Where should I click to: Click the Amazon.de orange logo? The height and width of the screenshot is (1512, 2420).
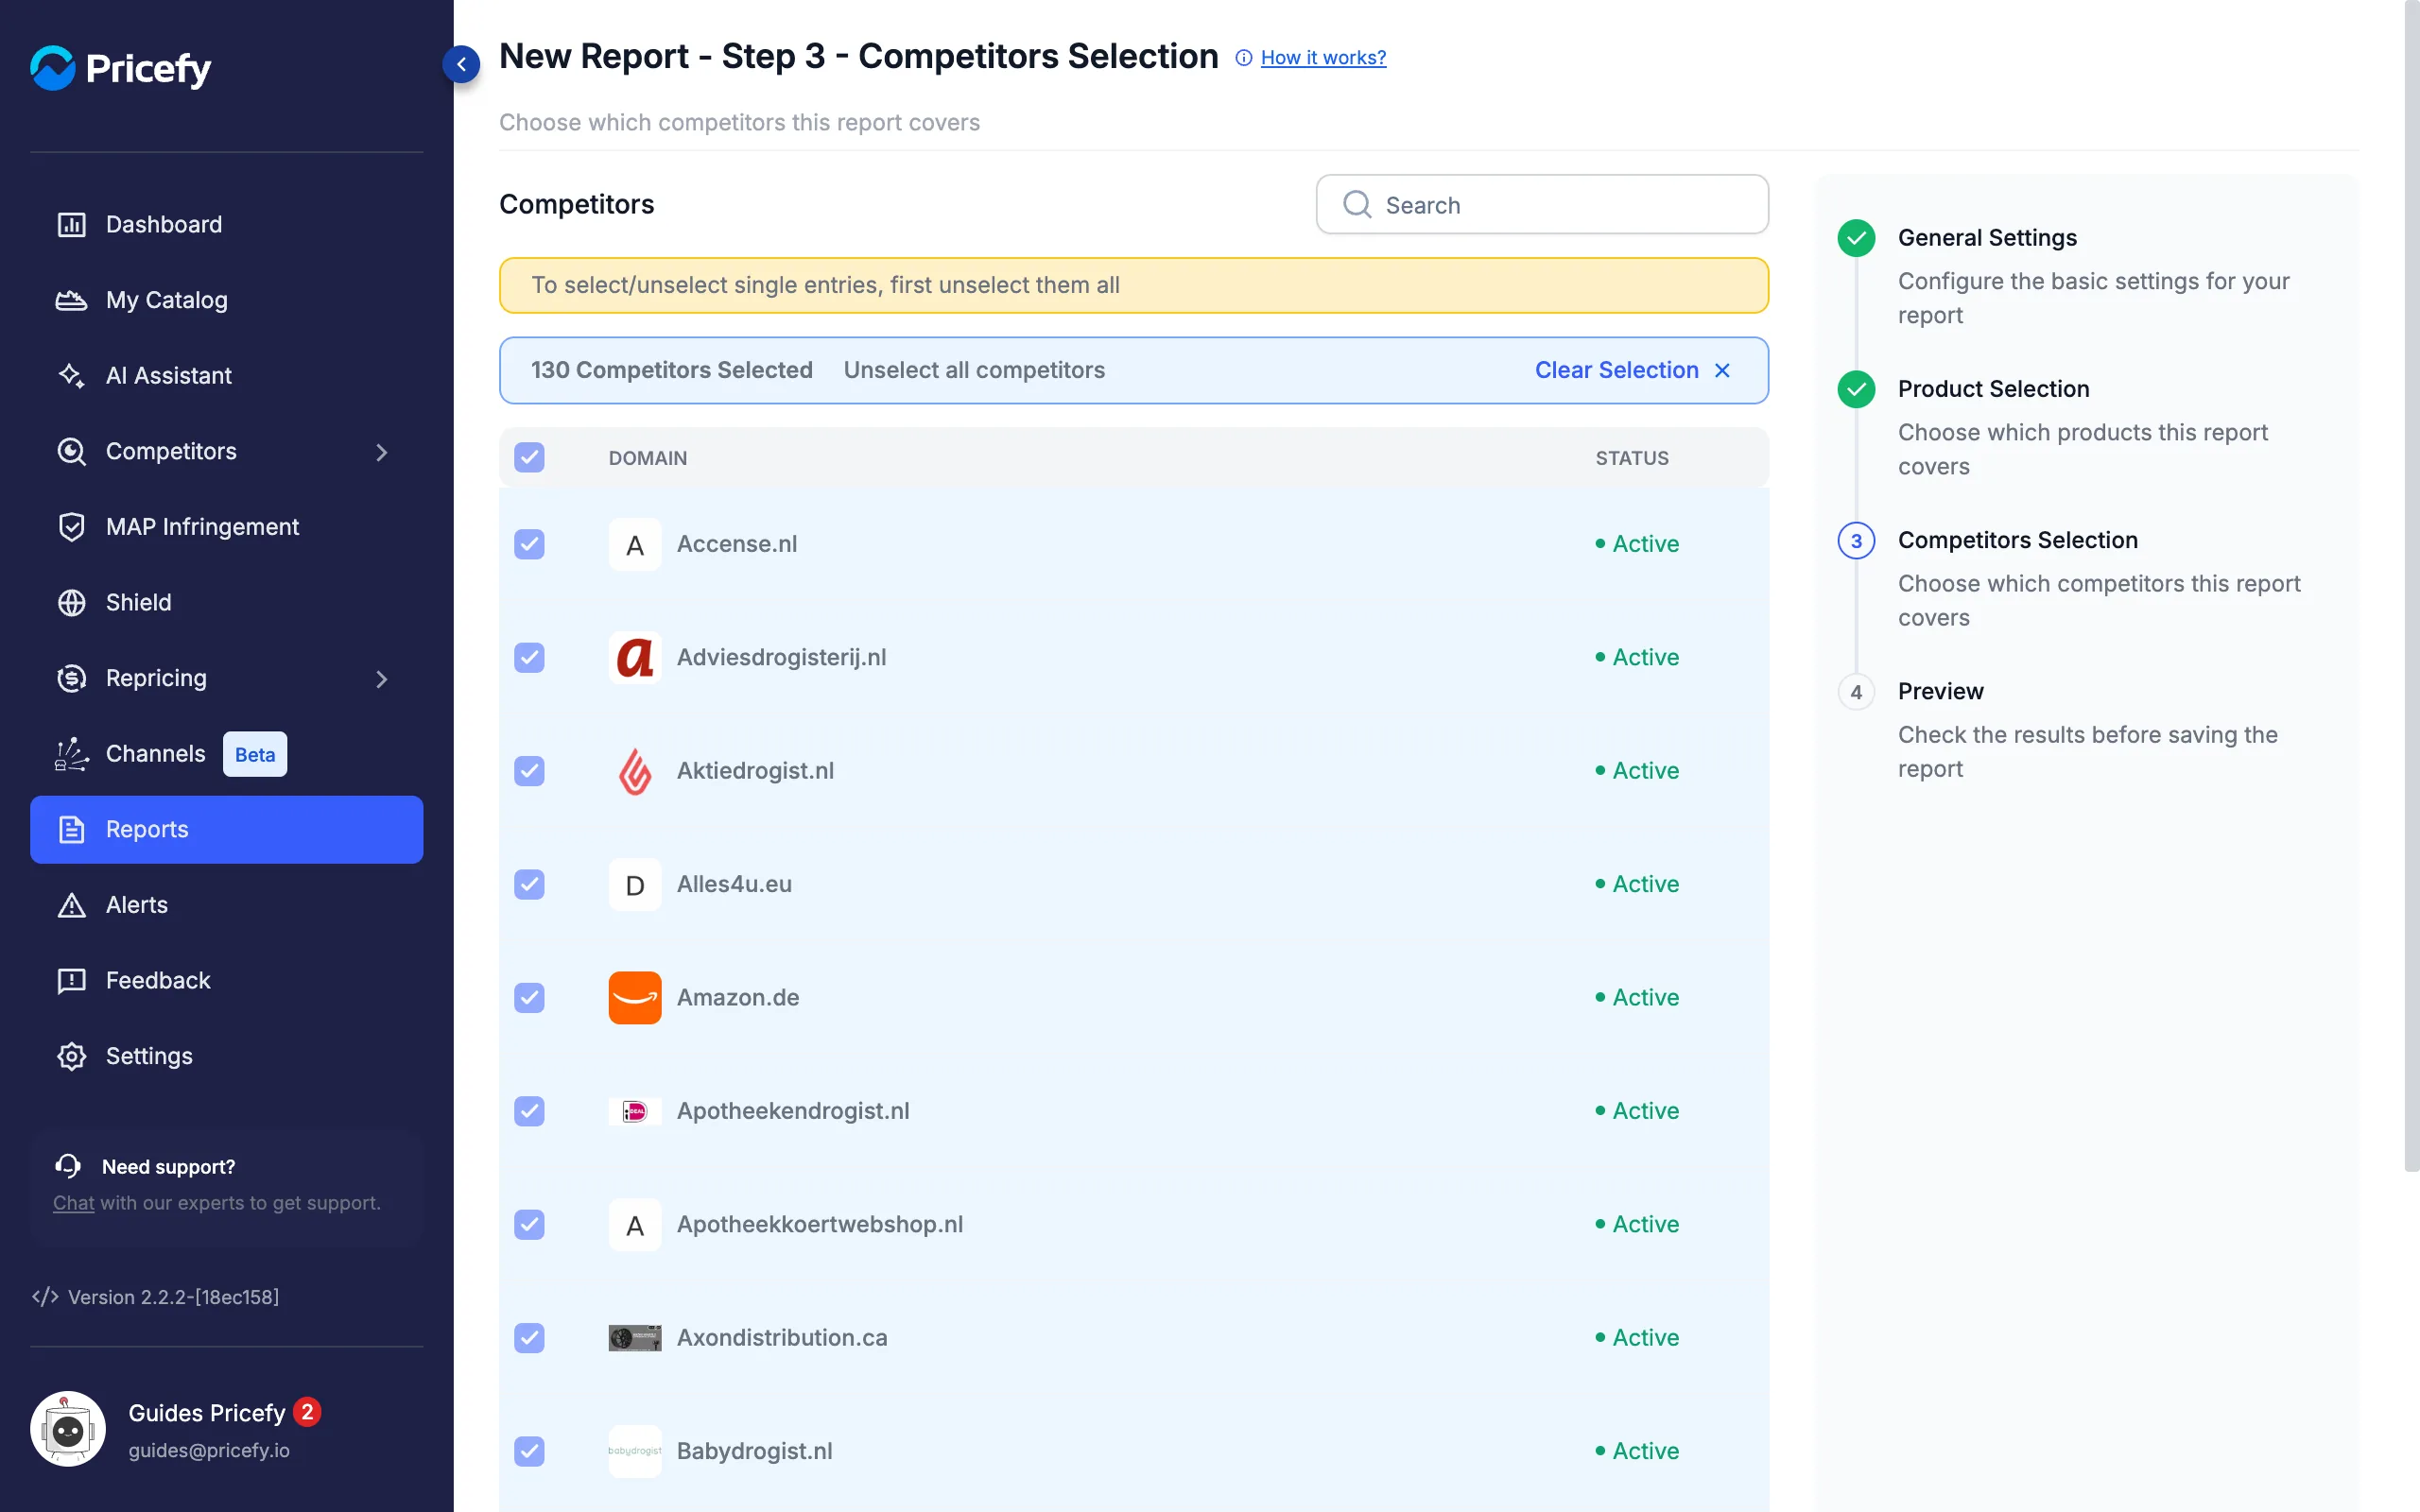tap(635, 997)
